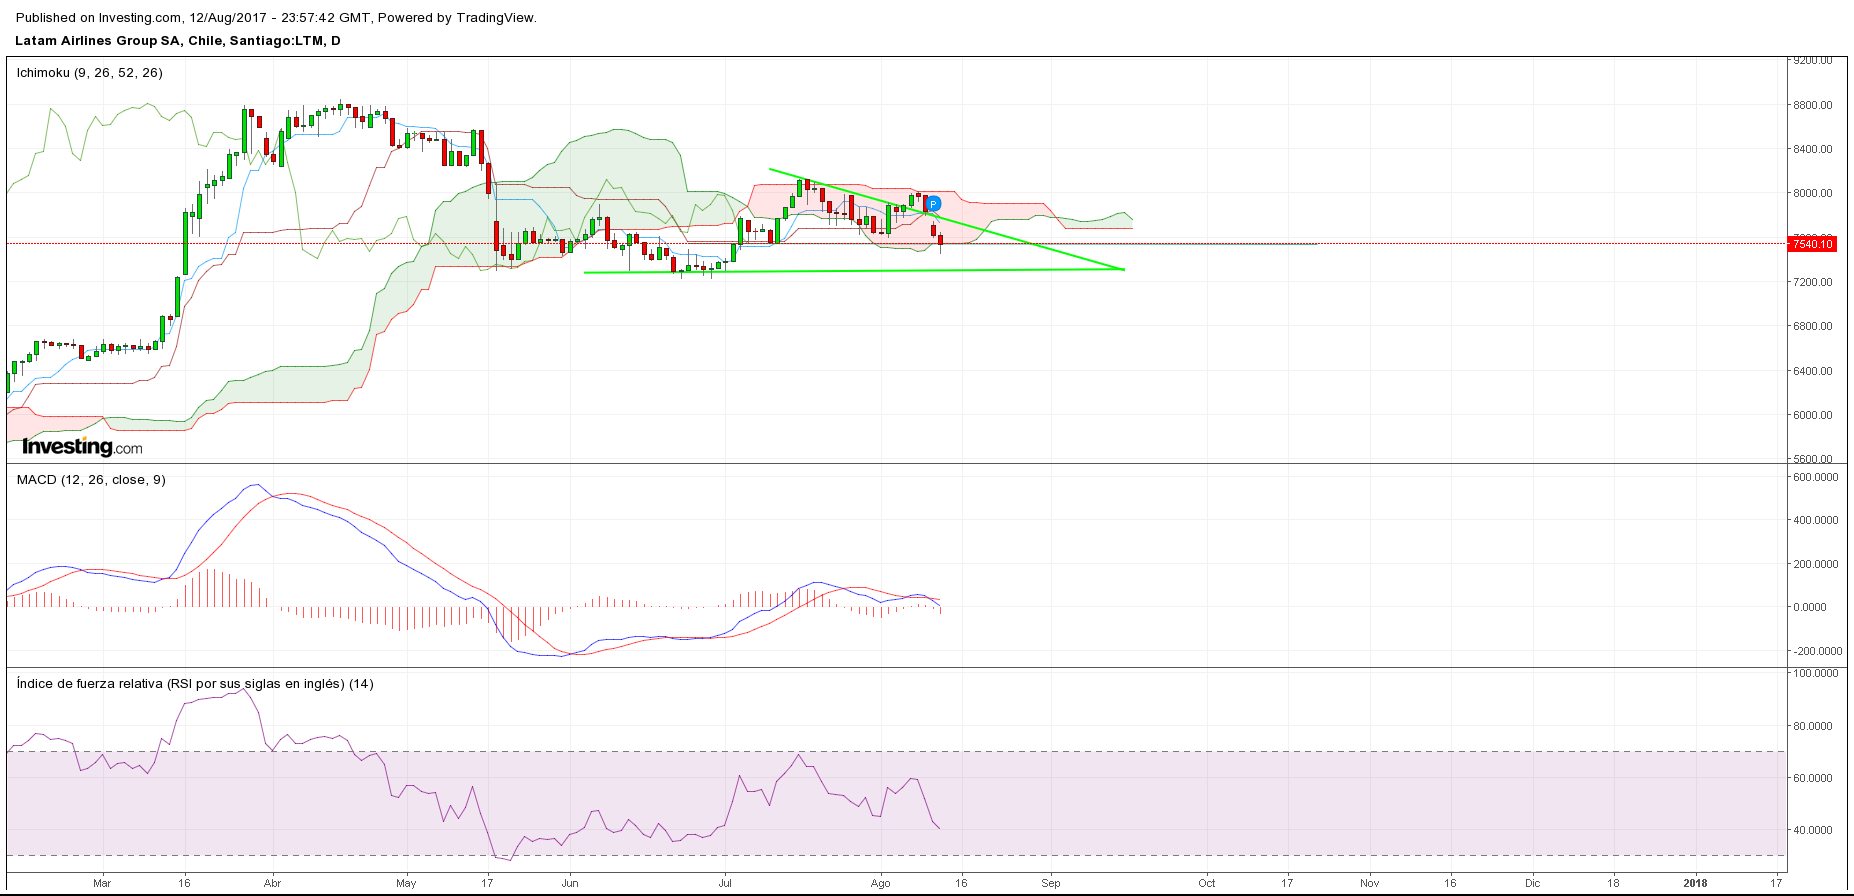Click the 80.0000 RSI axis label

[x=1813, y=726]
